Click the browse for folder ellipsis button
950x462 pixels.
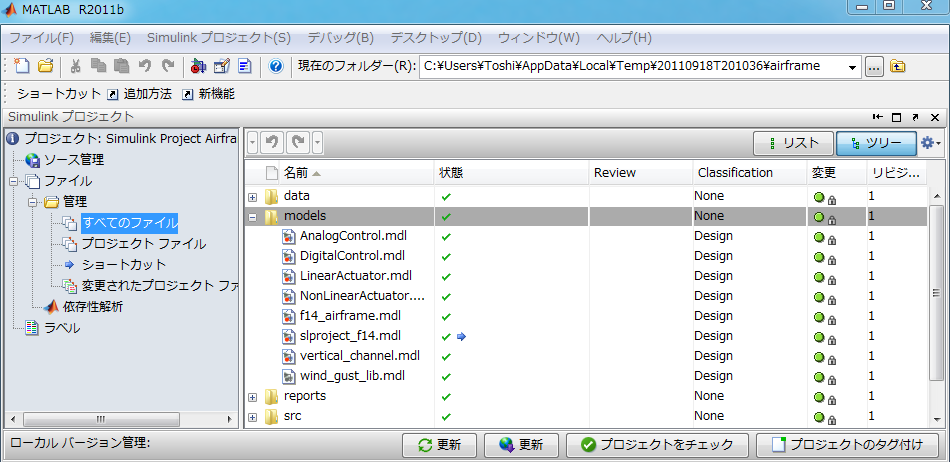873,67
